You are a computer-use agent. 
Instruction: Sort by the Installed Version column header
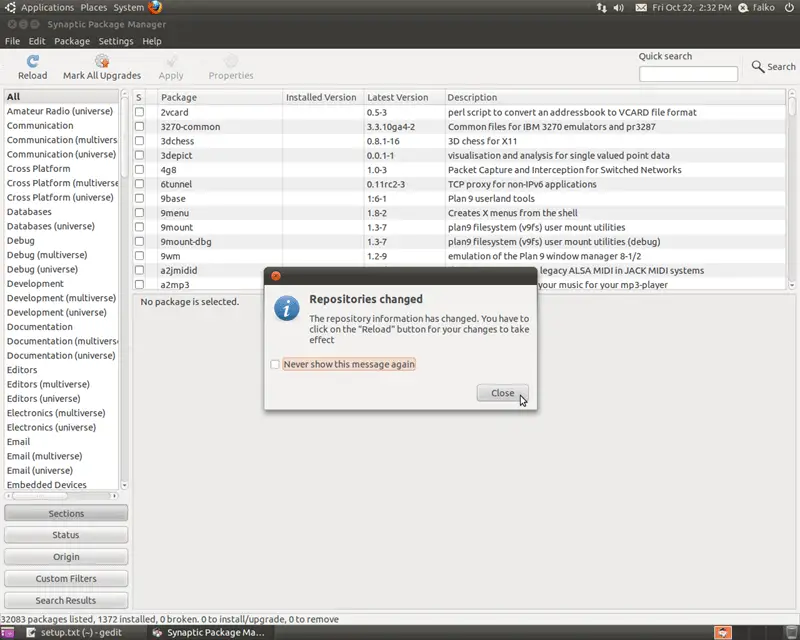point(323,97)
